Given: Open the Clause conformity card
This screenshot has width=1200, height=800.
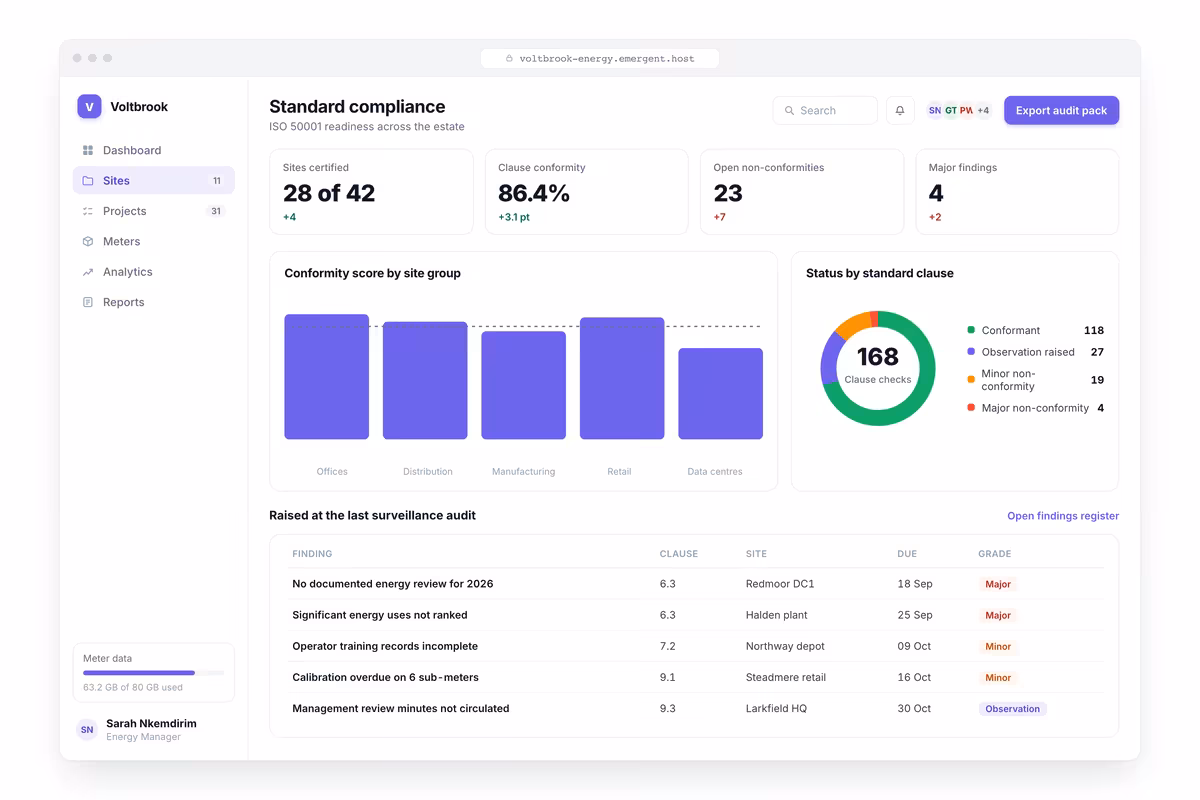Looking at the screenshot, I should [587, 192].
